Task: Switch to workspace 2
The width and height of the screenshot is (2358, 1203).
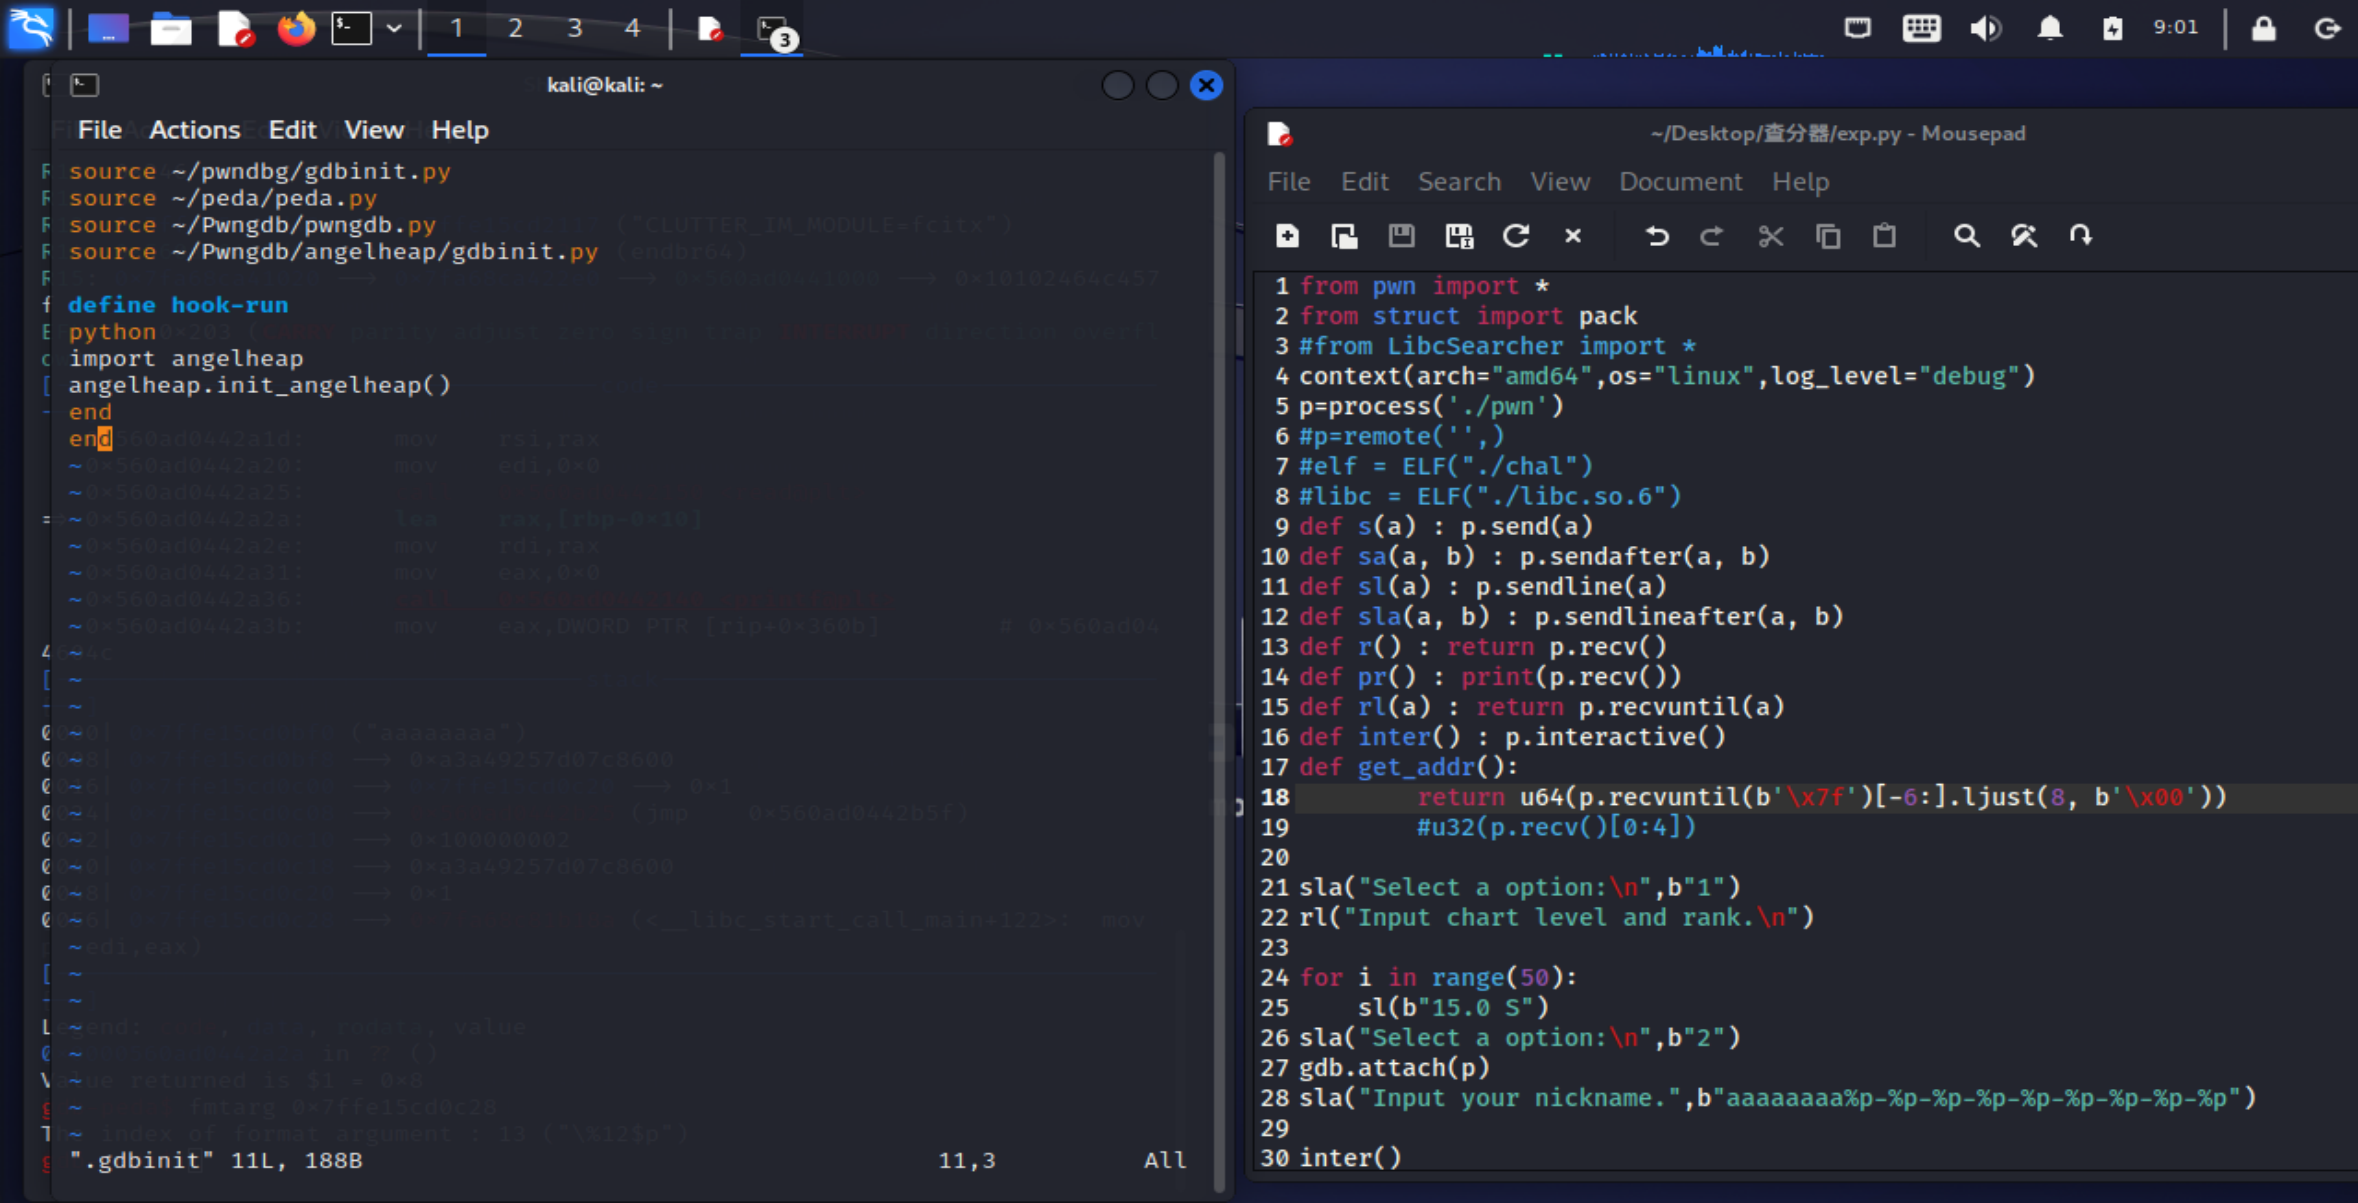Action: click(x=515, y=28)
